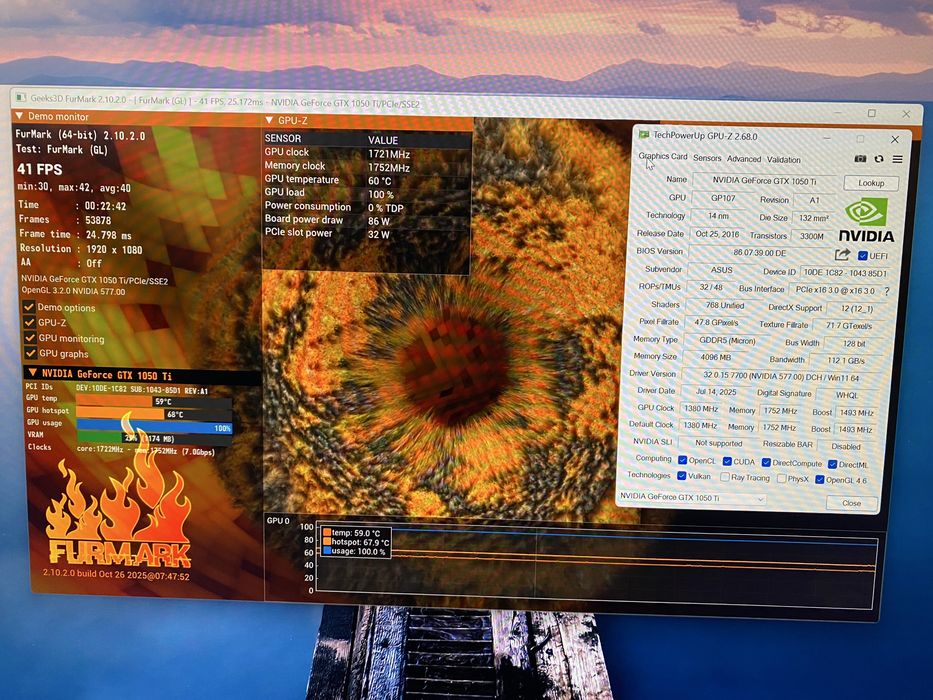Click the Resizable BAR Disabled field

tap(846, 446)
